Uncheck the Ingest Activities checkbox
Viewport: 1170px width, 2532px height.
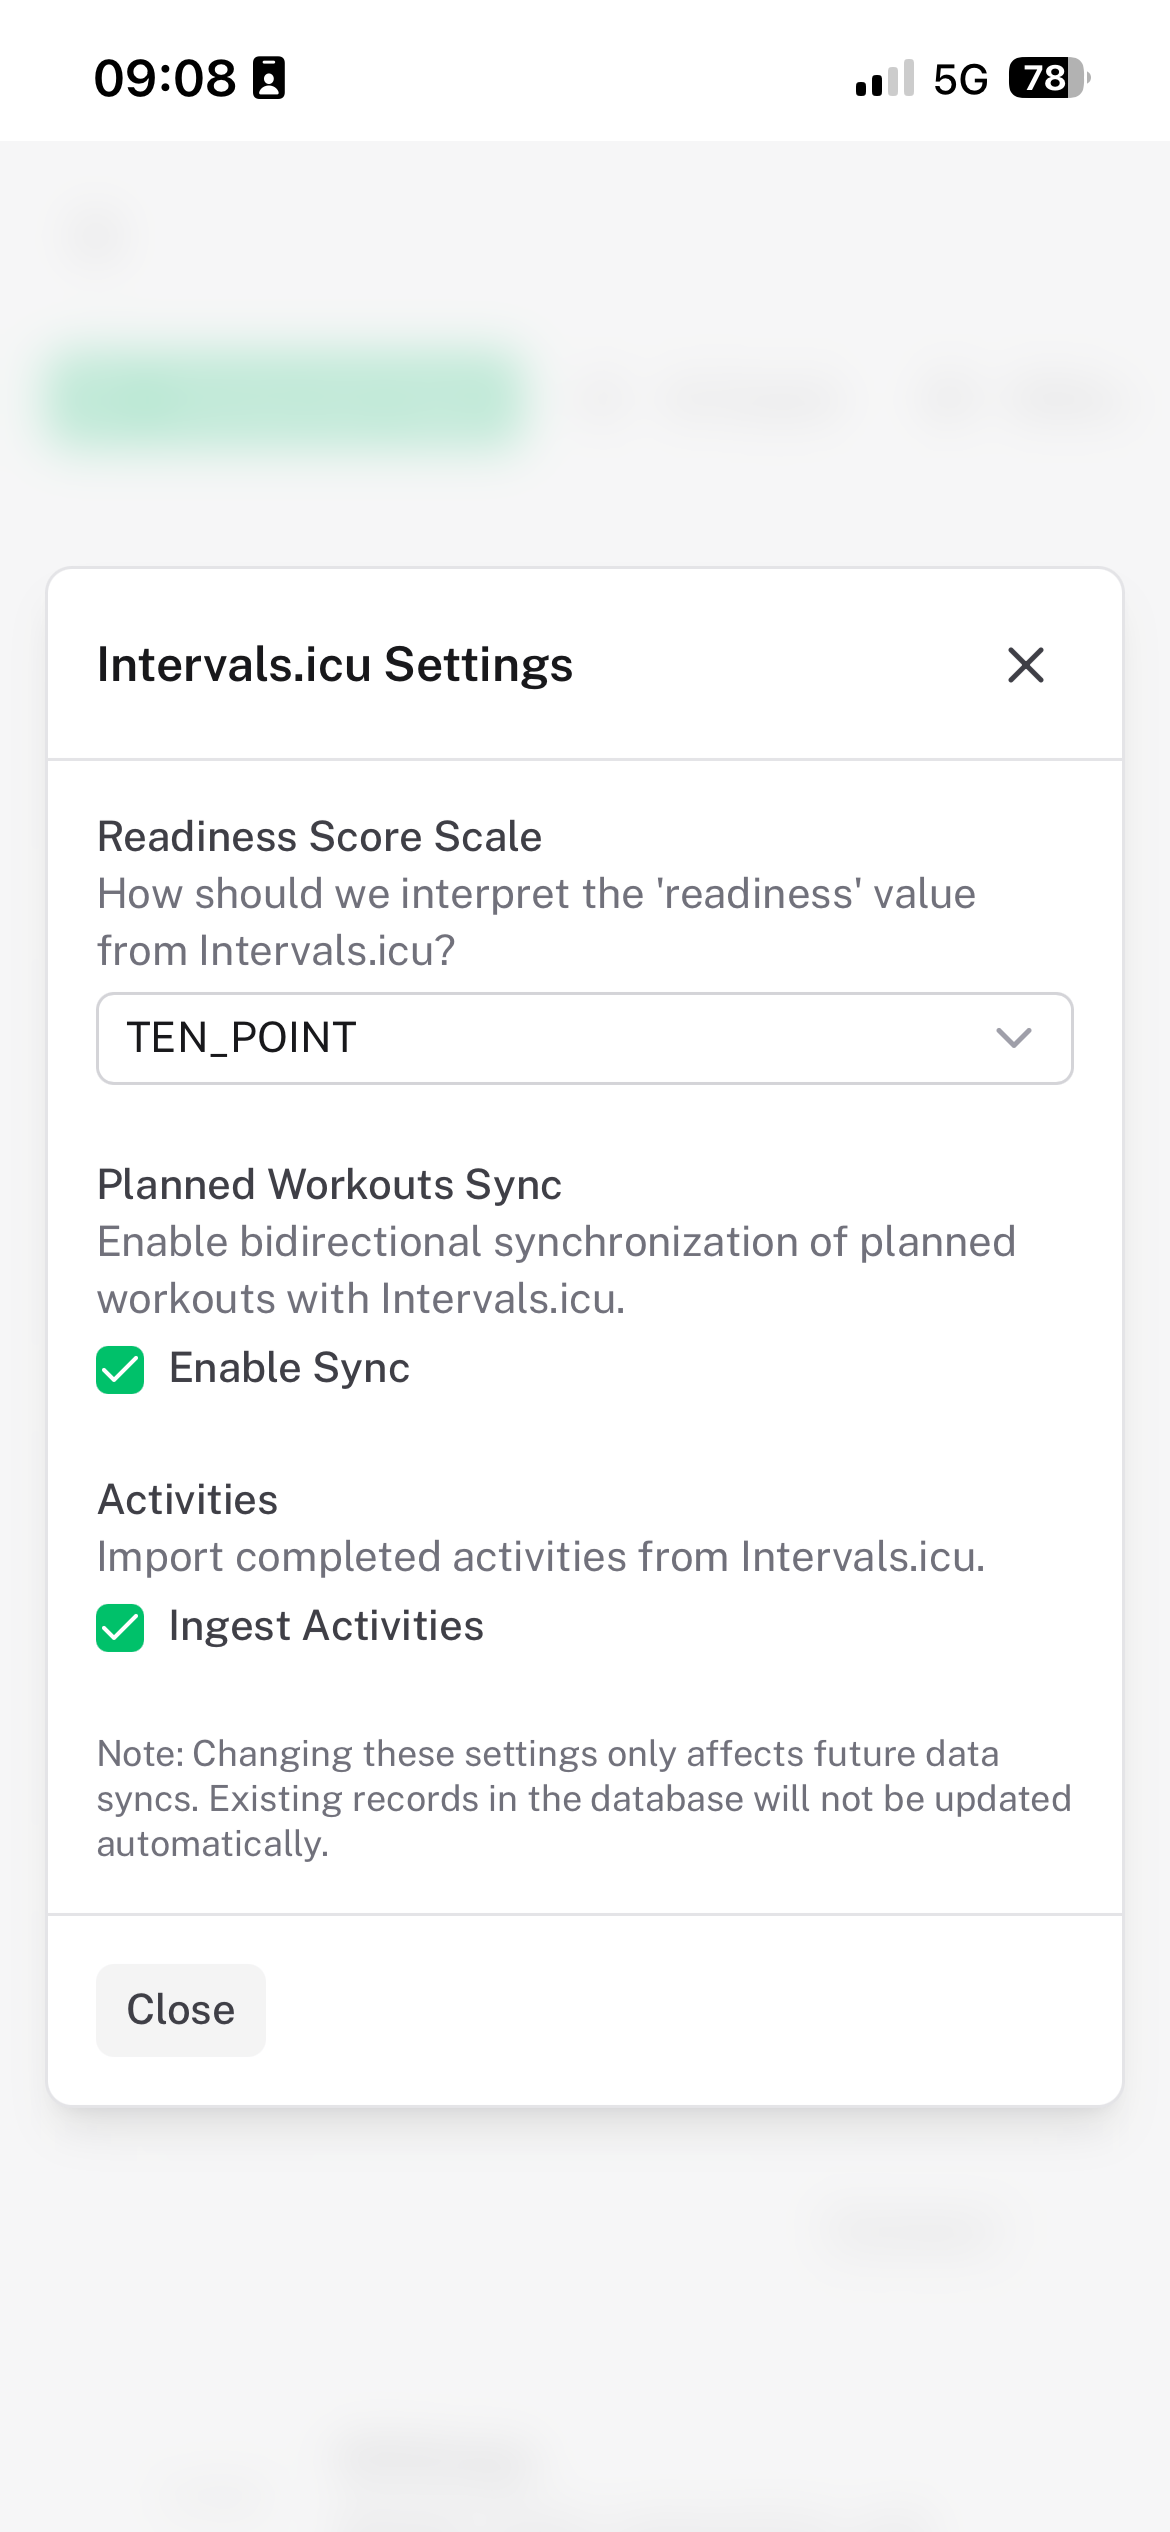[120, 1627]
